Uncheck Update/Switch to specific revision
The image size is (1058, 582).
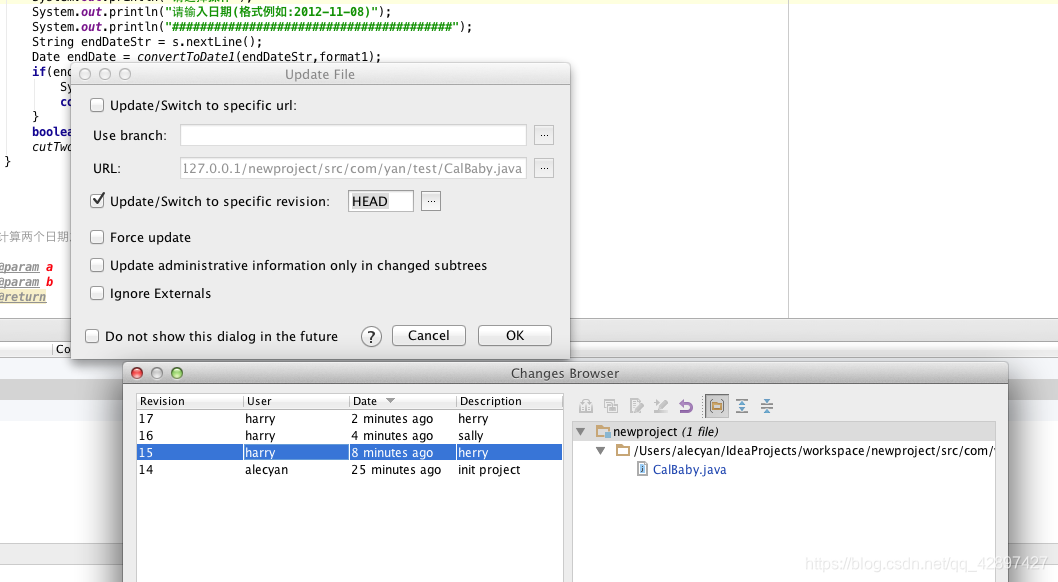[x=97, y=200]
